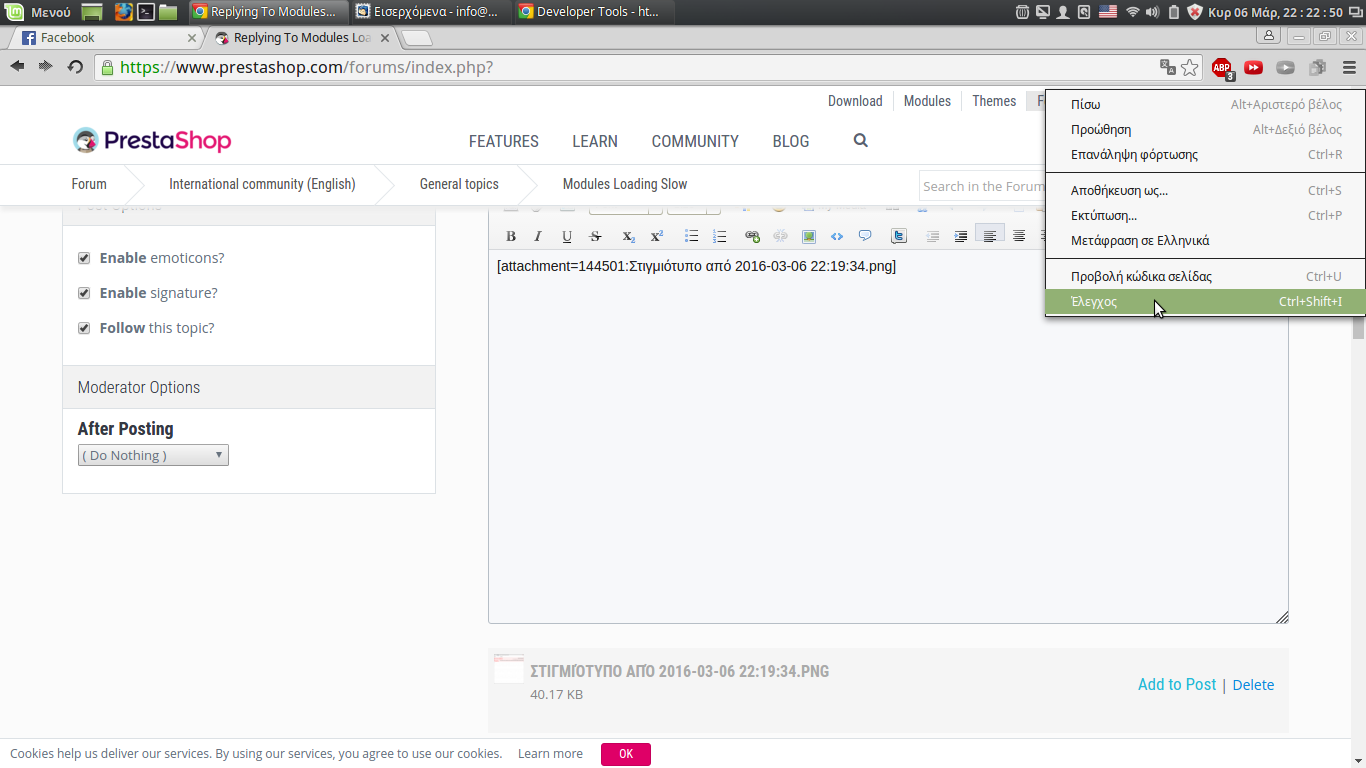The image size is (1366, 768).
Task: Uncheck Enable signature checkbox
Action: (x=84, y=293)
